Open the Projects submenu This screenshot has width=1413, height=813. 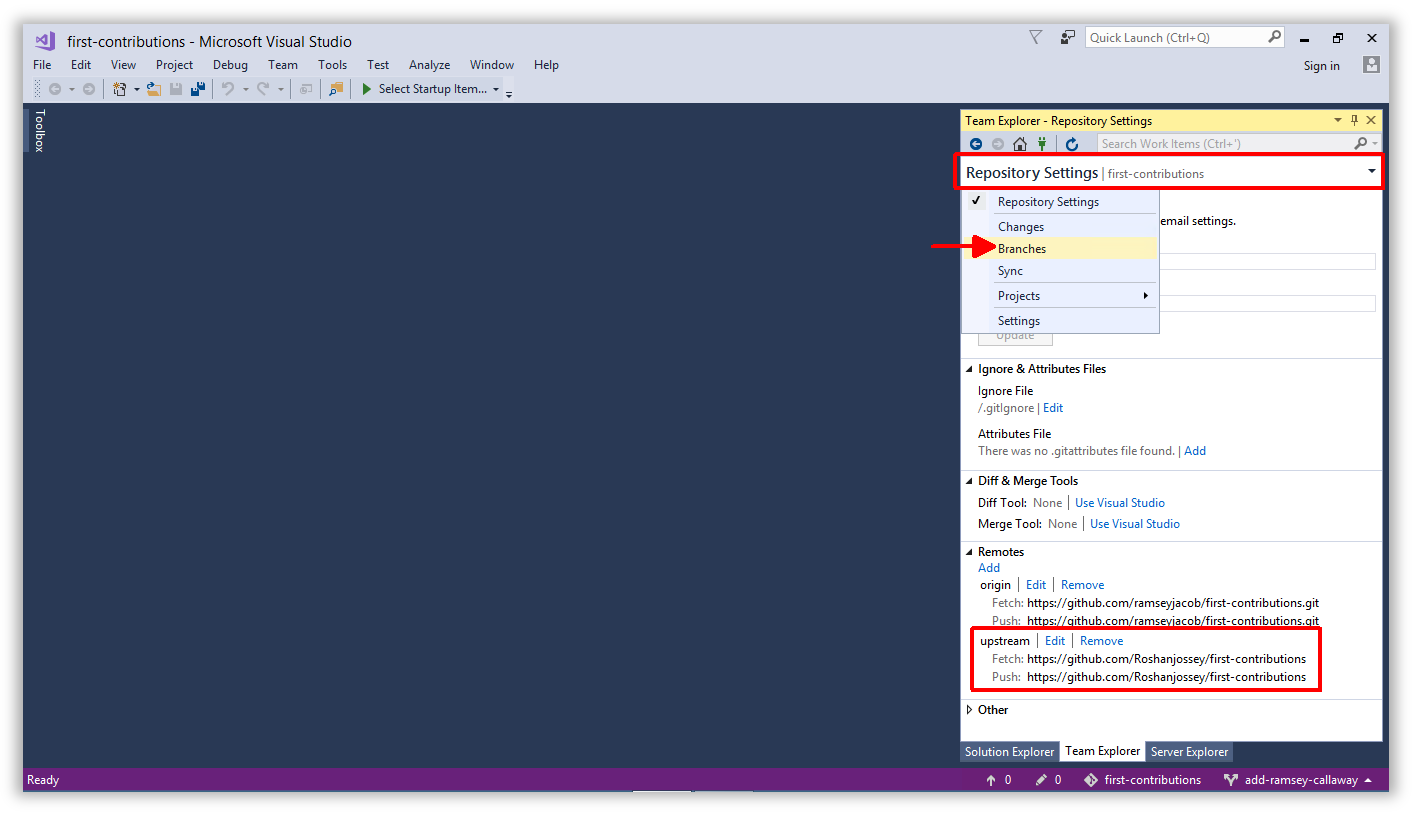[1060, 296]
